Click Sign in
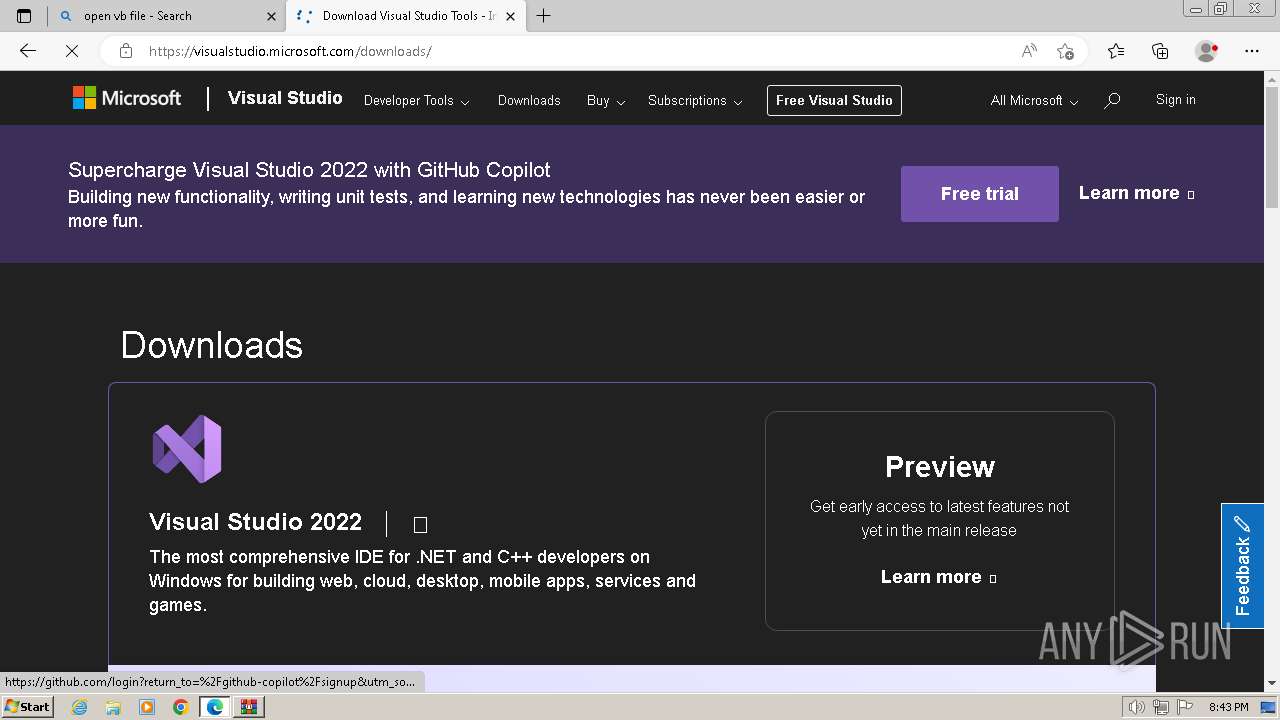The image size is (1280, 720). (1175, 99)
